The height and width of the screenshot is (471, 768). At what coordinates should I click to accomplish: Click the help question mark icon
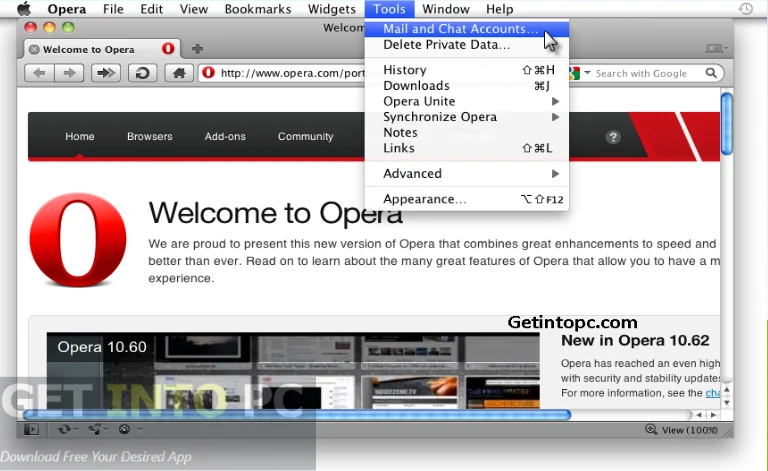click(x=613, y=137)
